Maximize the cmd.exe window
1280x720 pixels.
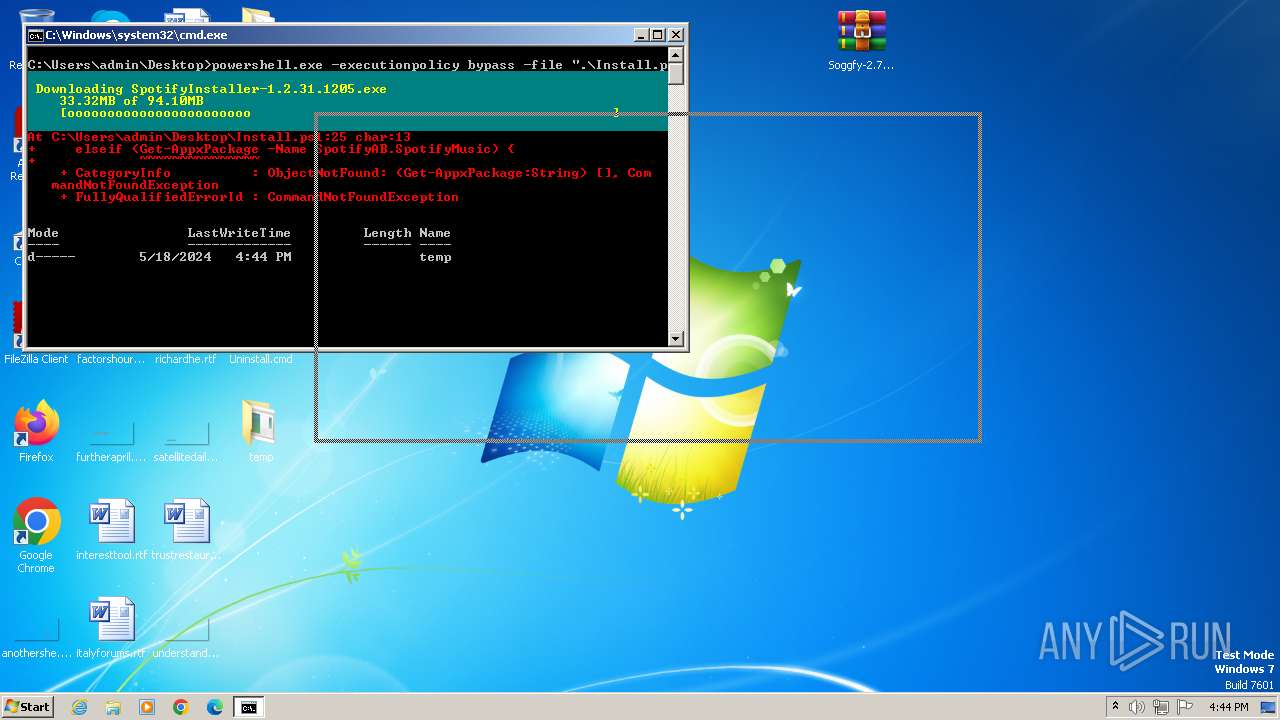(x=657, y=35)
